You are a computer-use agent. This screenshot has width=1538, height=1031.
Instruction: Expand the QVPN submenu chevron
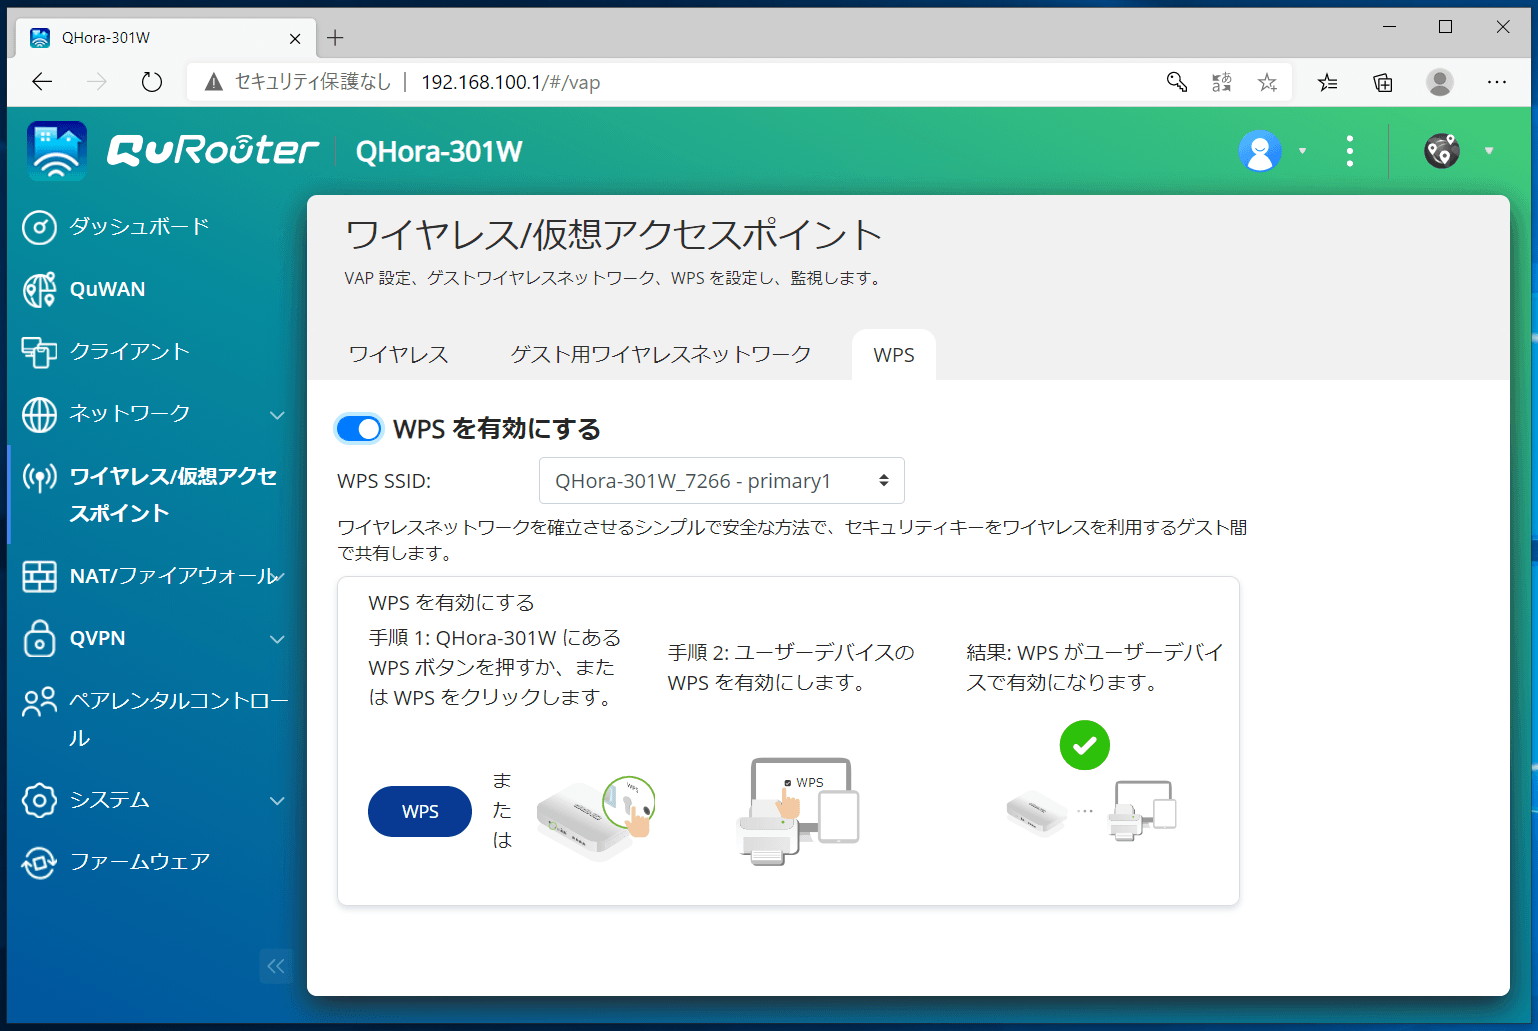point(277,639)
